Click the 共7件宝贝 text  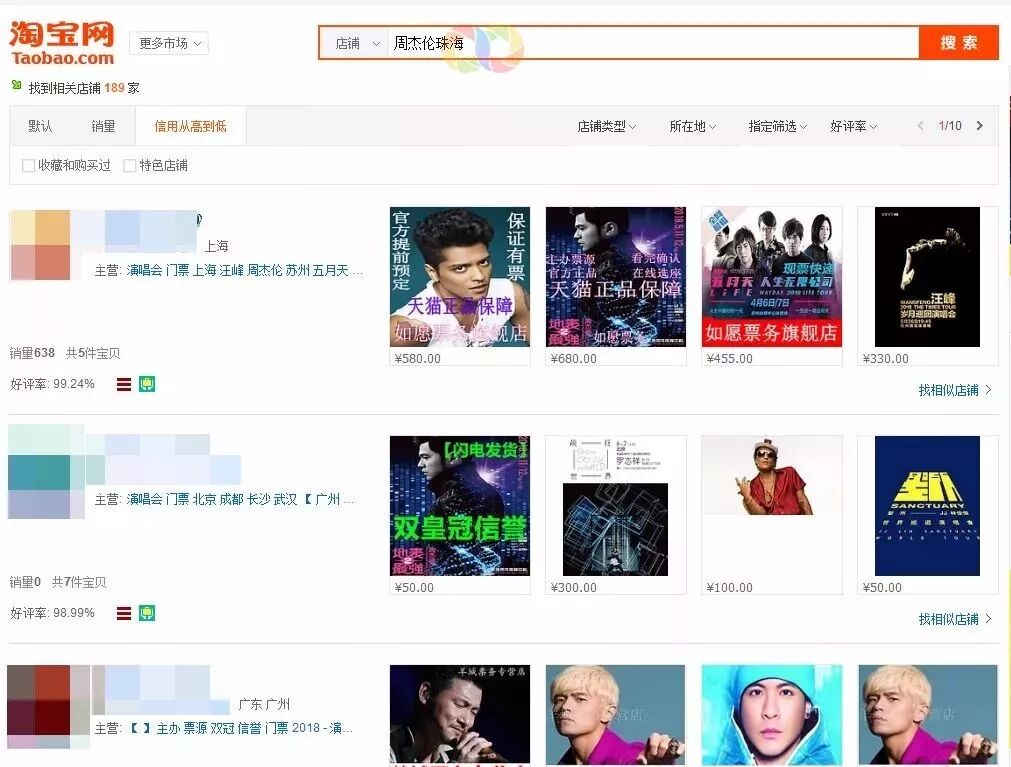79,582
